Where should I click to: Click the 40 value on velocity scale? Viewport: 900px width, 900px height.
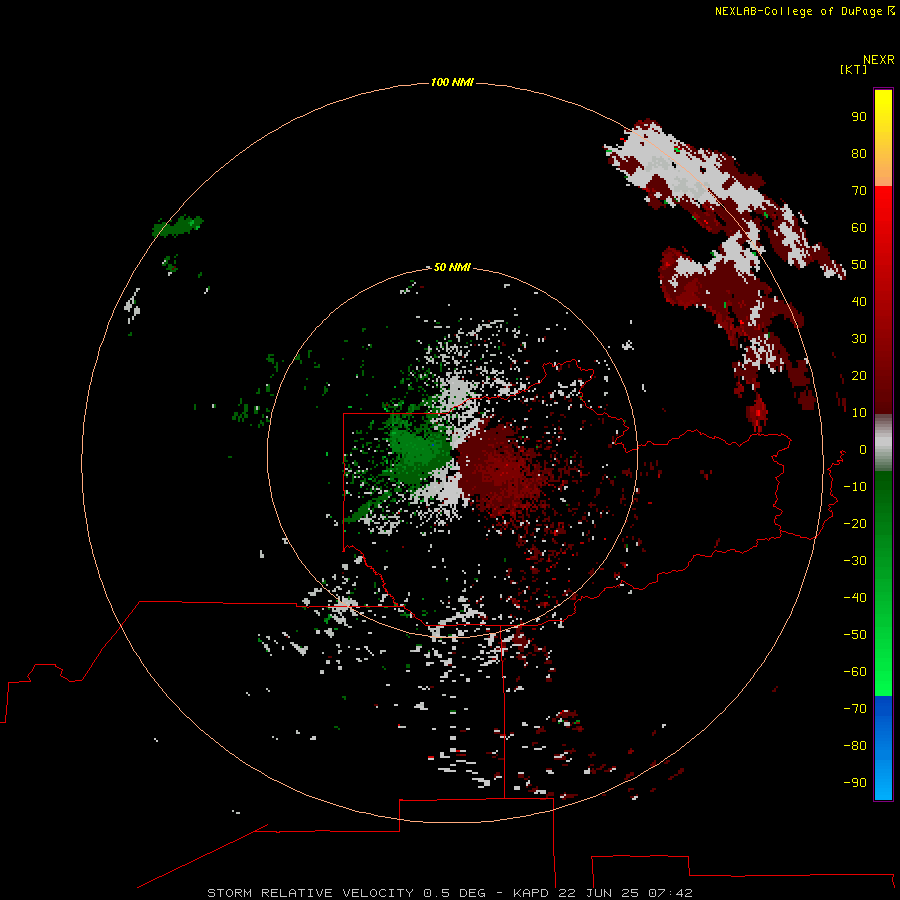pyautogui.click(x=859, y=301)
